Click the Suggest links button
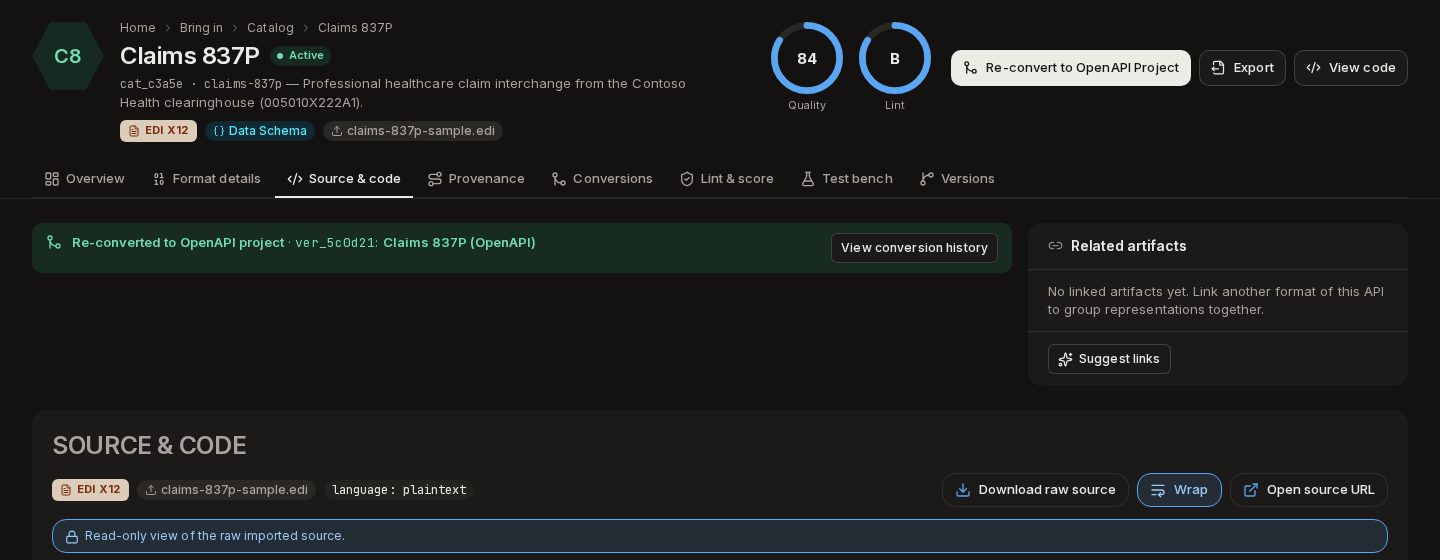Screen dimensions: 1440x560 coord(1109,359)
